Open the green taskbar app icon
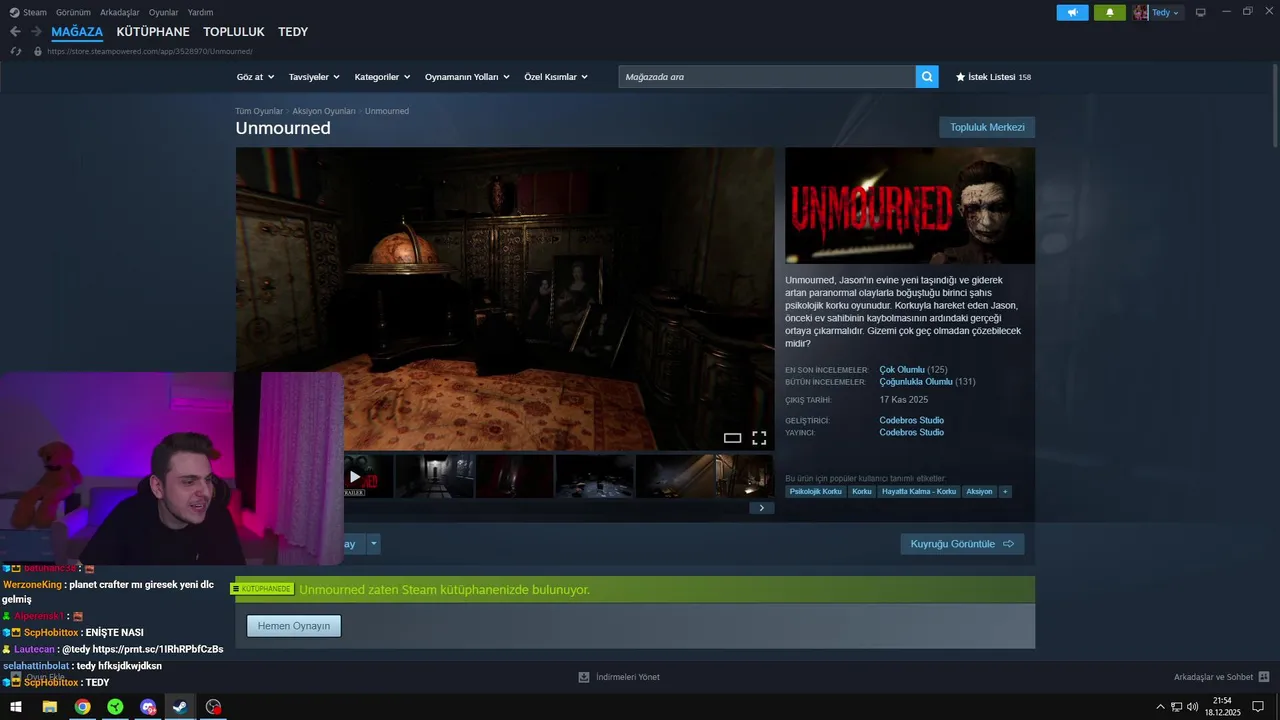 (x=116, y=707)
